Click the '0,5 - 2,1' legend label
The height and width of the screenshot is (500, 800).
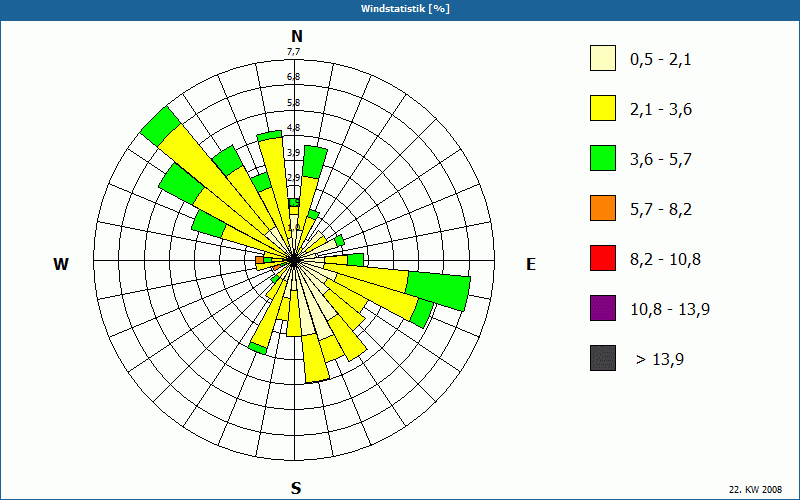(x=661, y=60)
